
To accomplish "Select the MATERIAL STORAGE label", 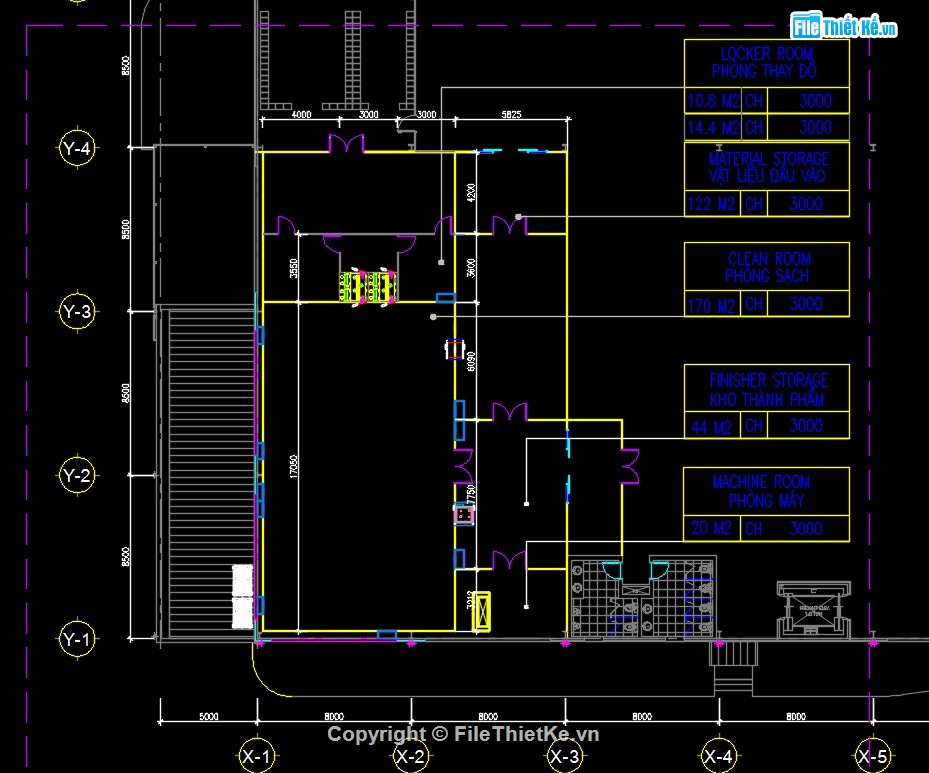I will (766, 166).
